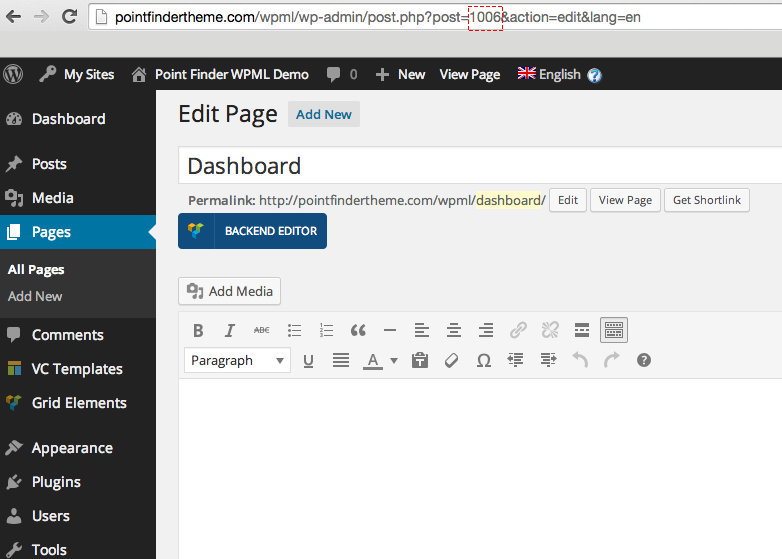Click the Get Shortlink button
Viewport: 782px width, 559px height.
pyautogui.click(x=706, y=200)
